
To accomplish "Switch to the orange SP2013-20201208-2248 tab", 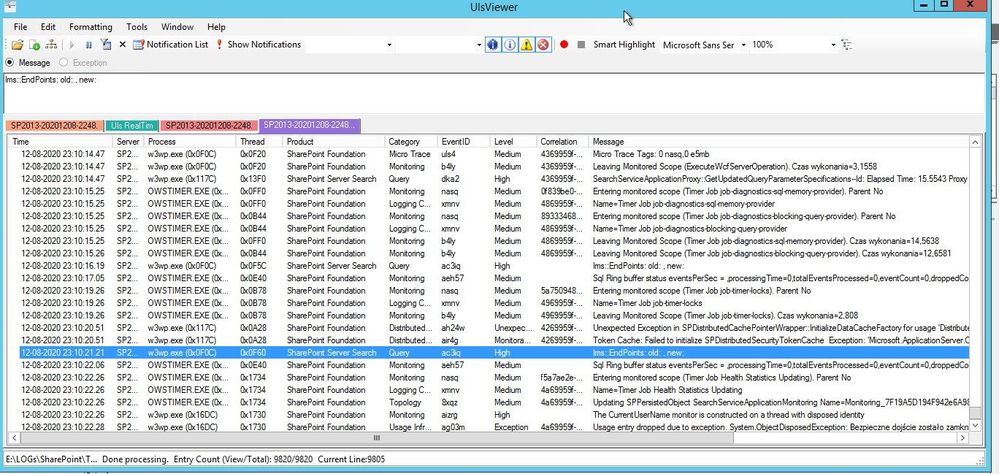I will [x=53, y=126].
